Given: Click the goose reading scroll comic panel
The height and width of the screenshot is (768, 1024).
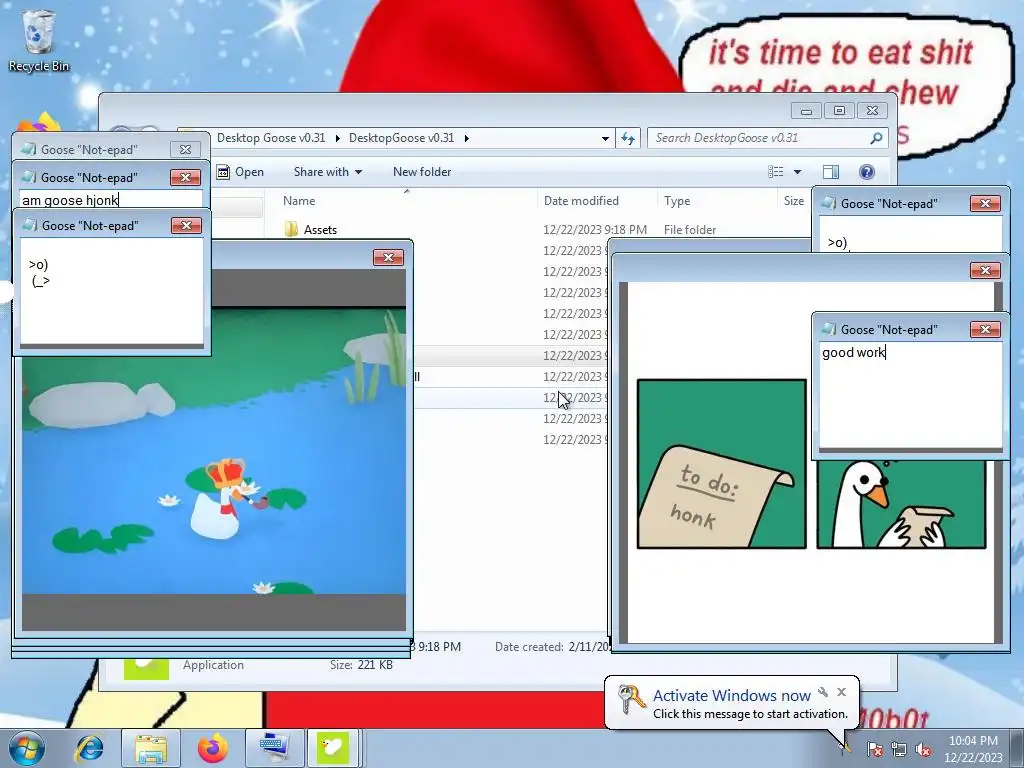Looking at the screenshot, I should coord(901,504).
